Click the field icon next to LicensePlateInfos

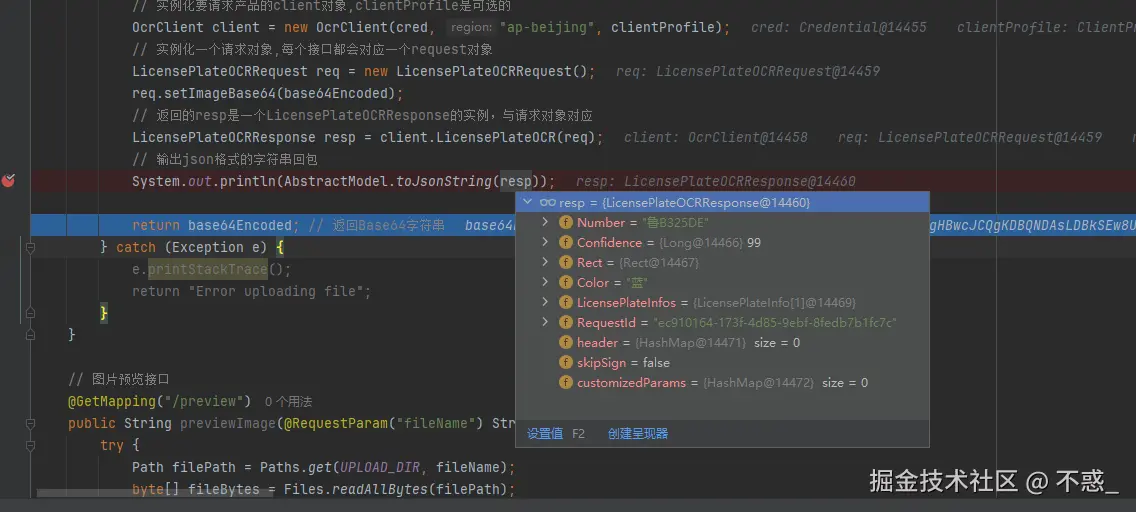tap(566, 303)
